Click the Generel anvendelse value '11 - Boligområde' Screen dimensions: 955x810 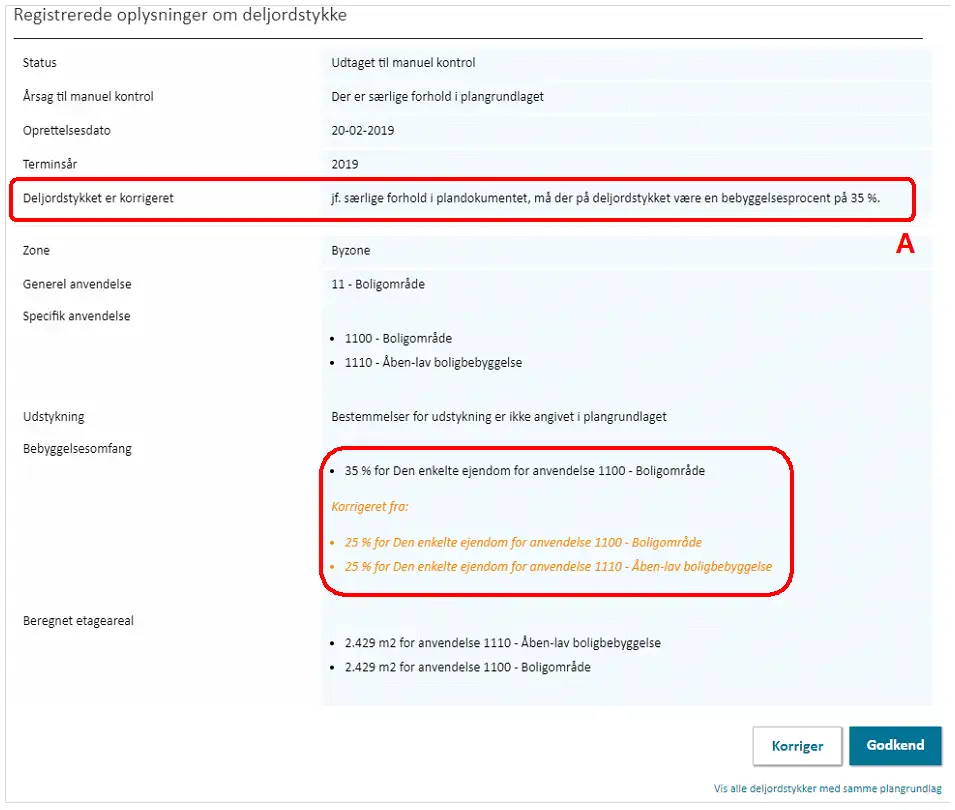point(378,284)
